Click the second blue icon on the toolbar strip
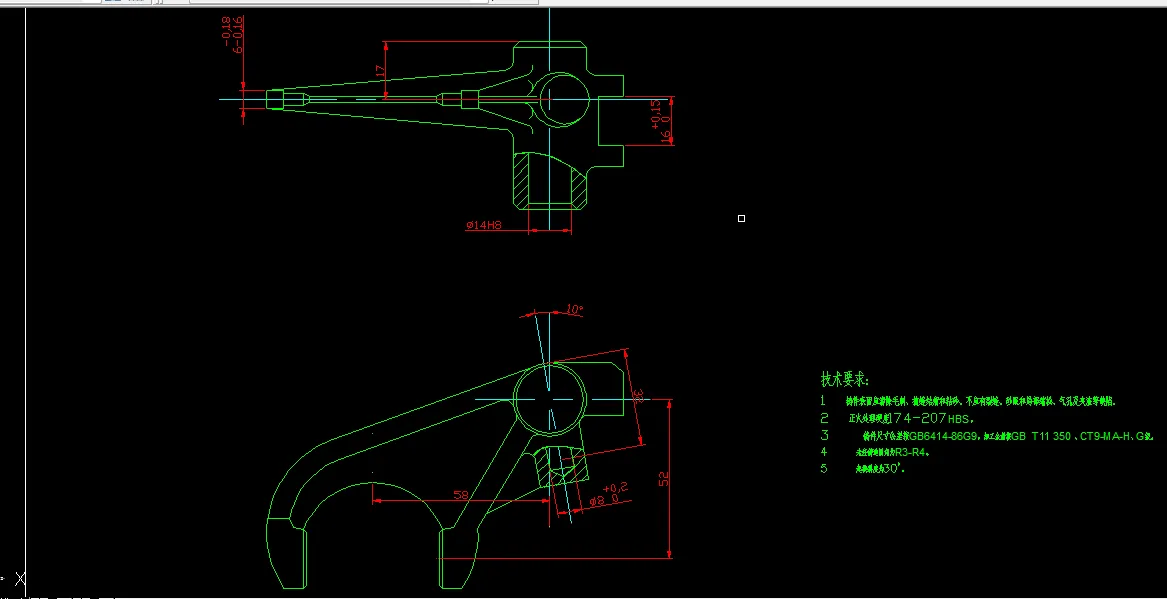Screen dimensions: 1167x599 [117, 2]
